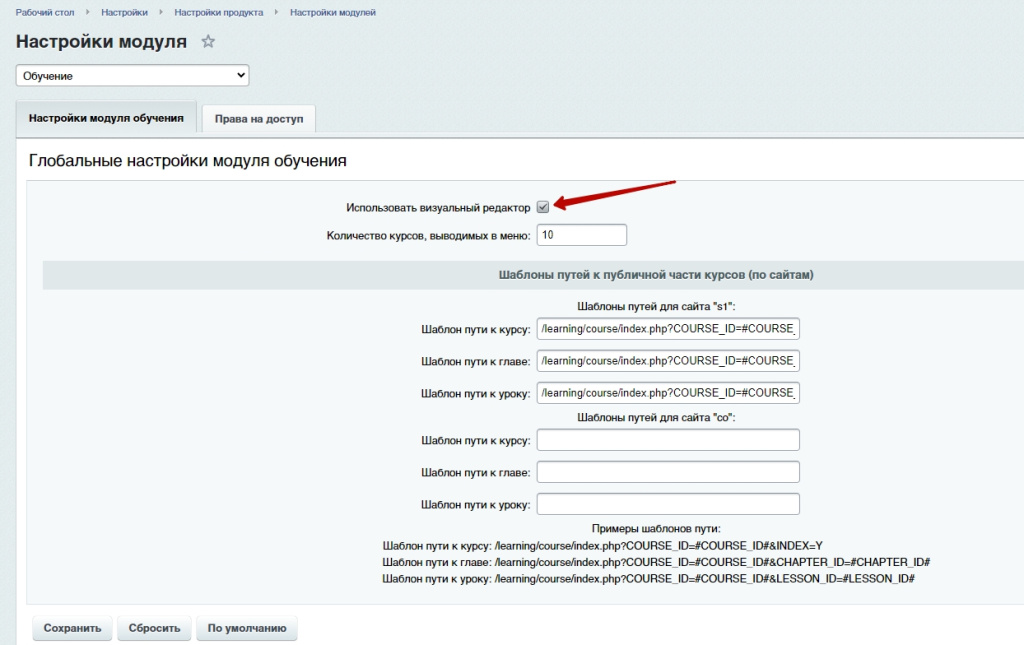Click chapter path template field for site s1
Image resolution: width=1024 pixels, height=645 pixels.
click(x=668, y=361)
